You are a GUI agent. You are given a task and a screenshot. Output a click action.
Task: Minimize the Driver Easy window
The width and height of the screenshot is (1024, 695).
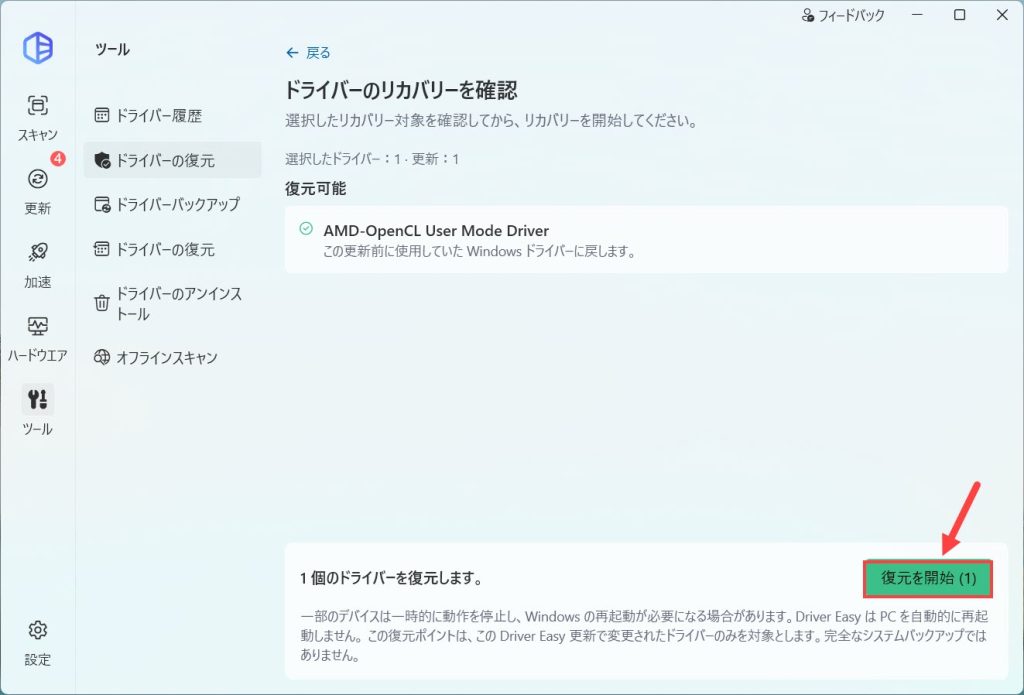918,15
